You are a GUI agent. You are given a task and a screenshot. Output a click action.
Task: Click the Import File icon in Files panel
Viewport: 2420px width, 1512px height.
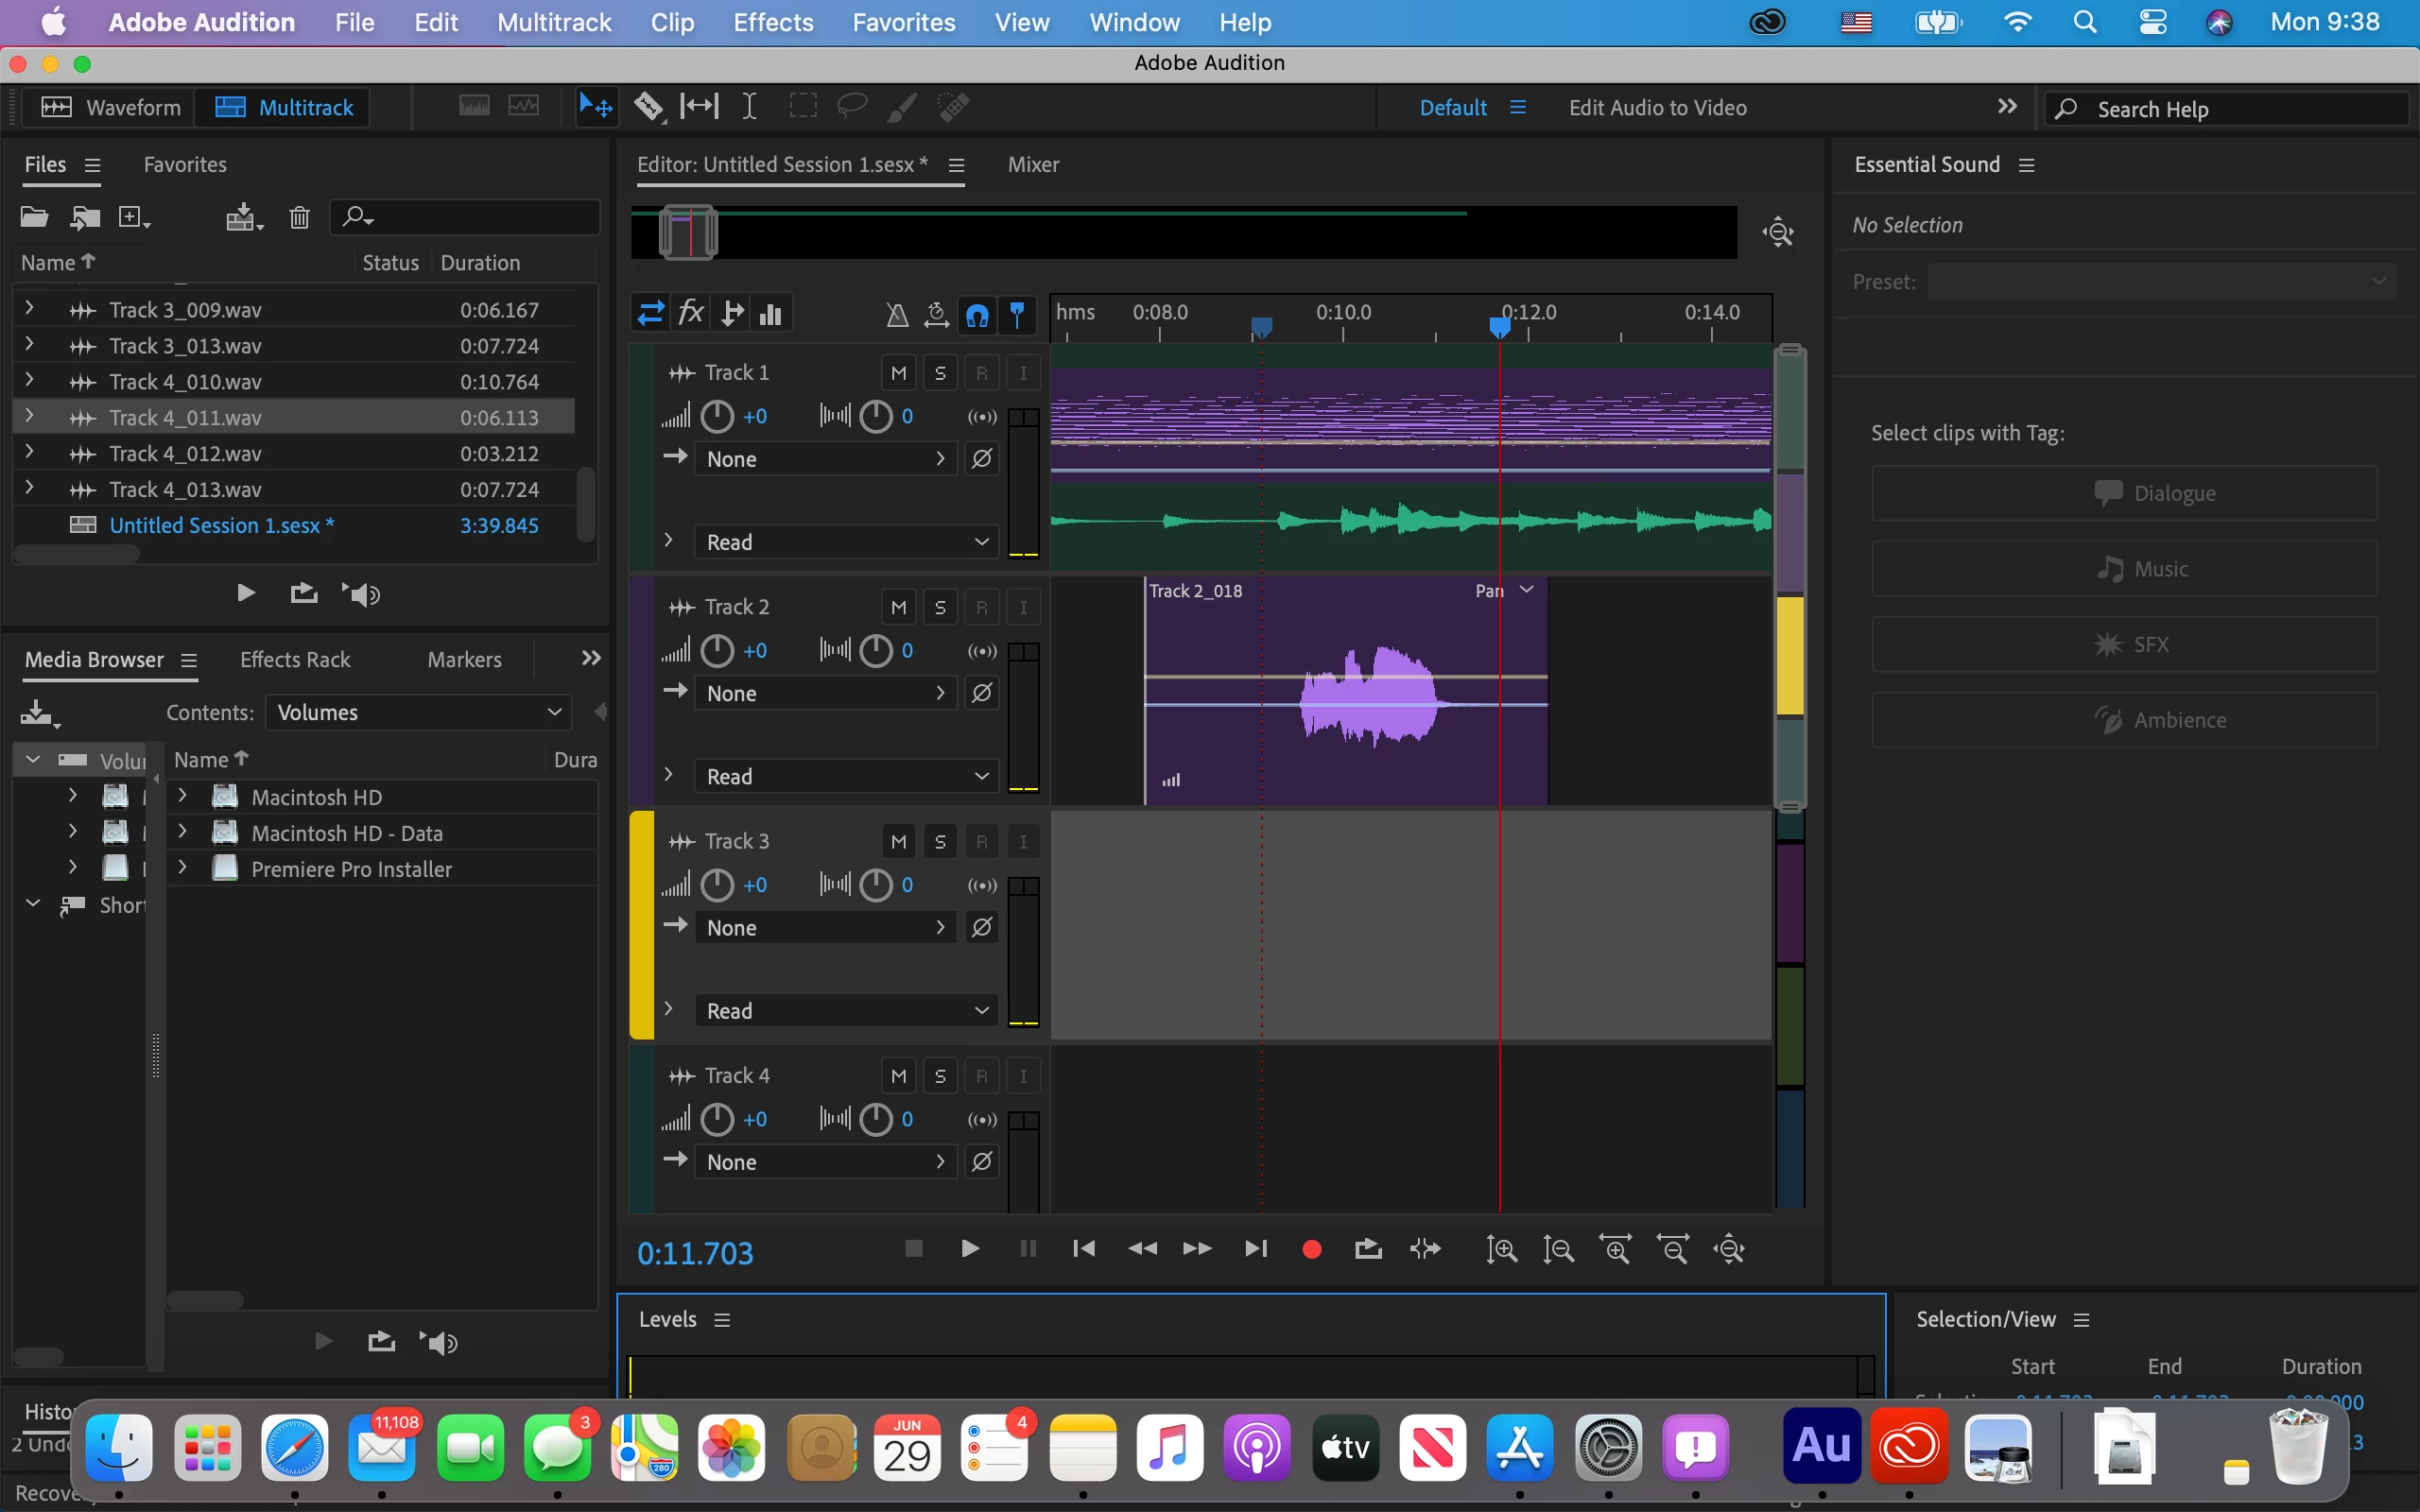[85, 217]
